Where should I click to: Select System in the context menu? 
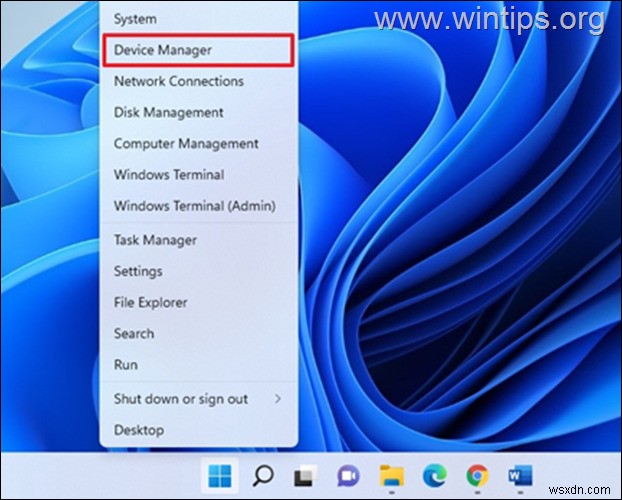[x=199, y=19]
